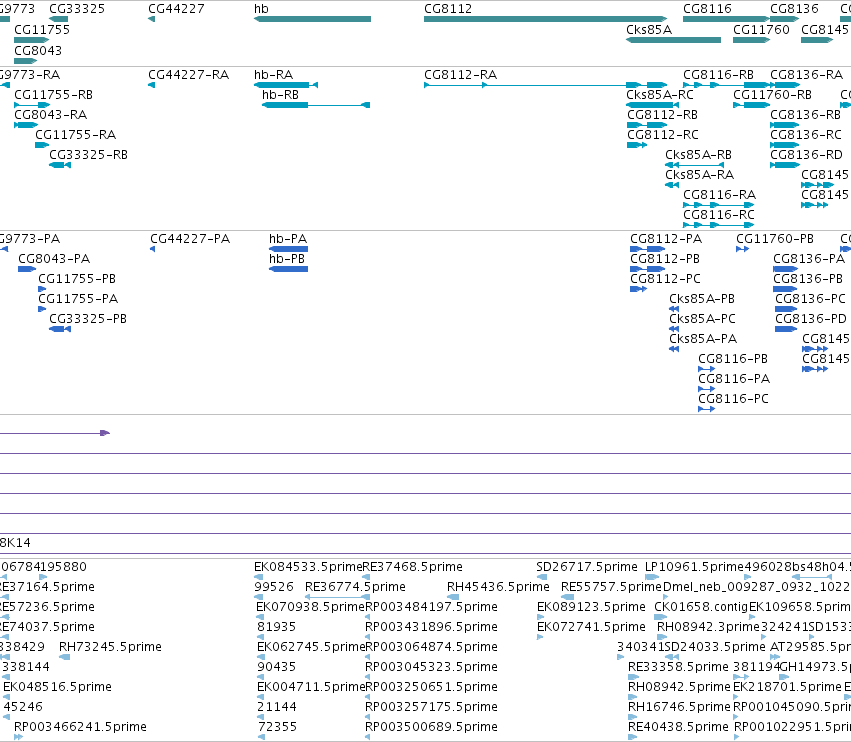
Task: Open the Cks85A-RC transcript label
Action: point(660,94)
